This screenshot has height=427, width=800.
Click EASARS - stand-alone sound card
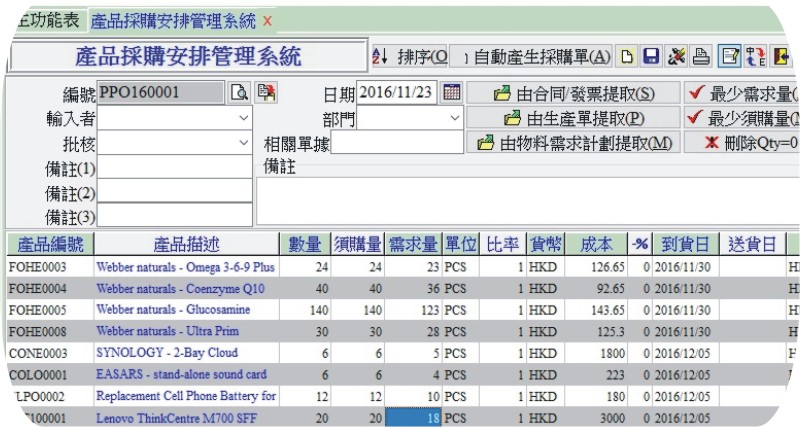coord(181,374)
